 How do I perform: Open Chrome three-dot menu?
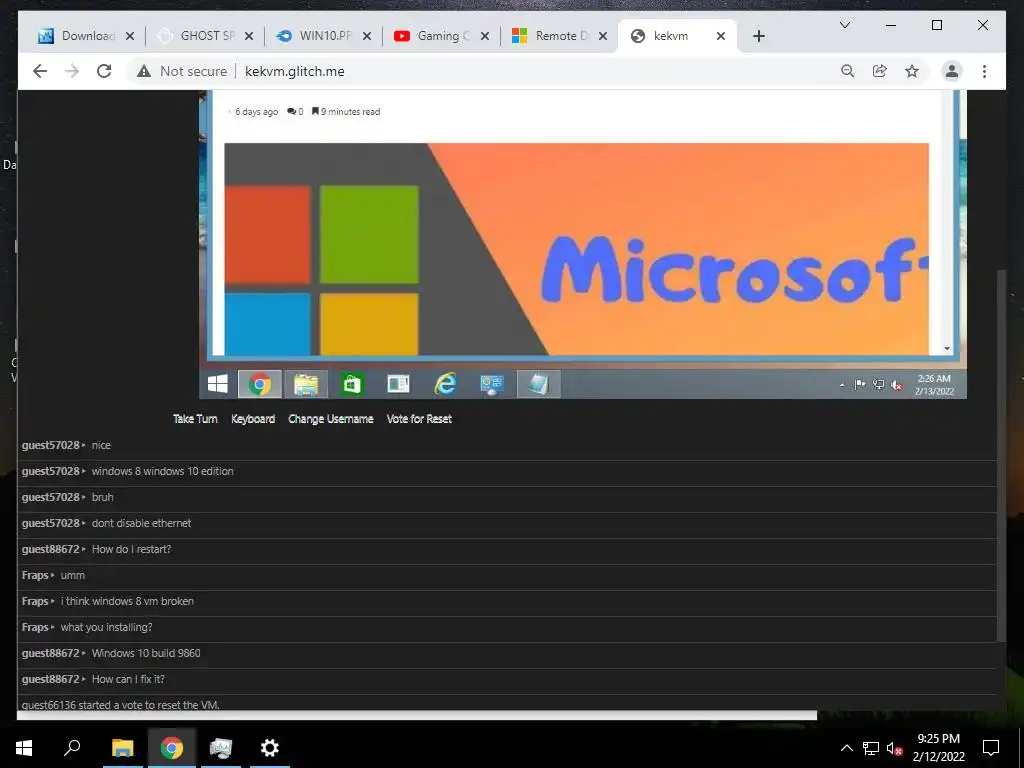[984, 71]
